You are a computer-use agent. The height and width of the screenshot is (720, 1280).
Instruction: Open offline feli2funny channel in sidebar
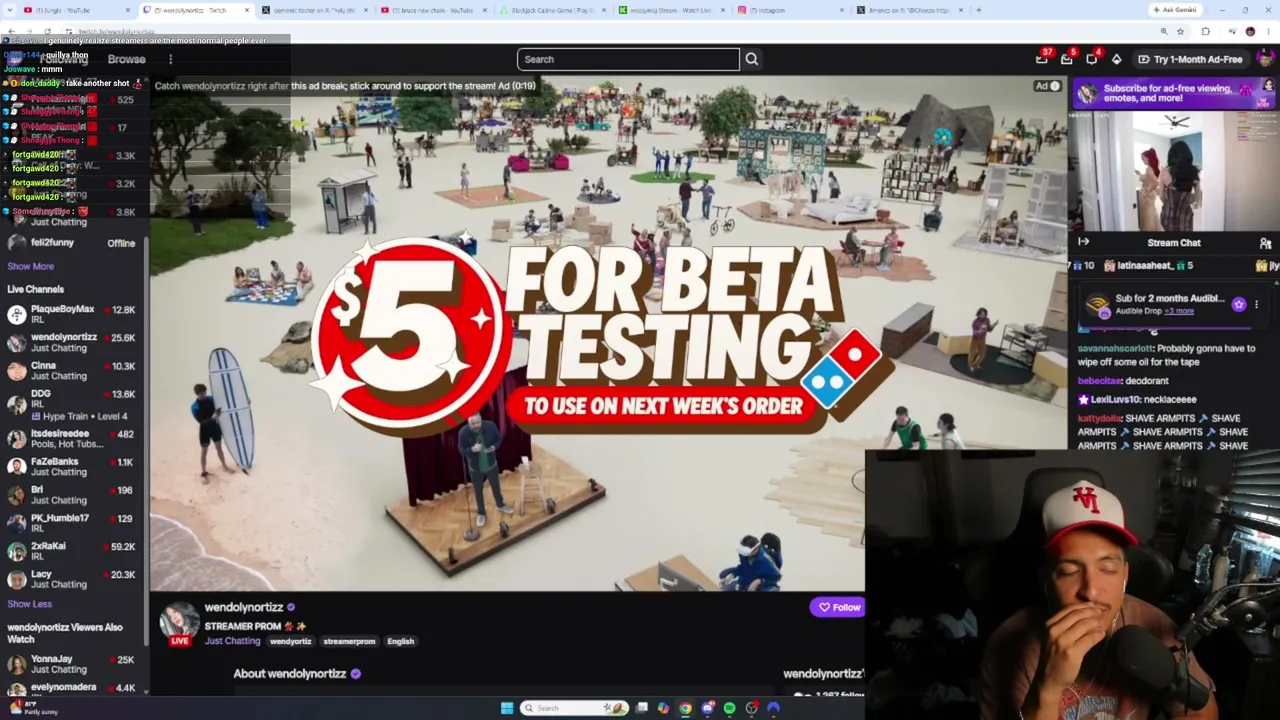click(x=74, y=243)
